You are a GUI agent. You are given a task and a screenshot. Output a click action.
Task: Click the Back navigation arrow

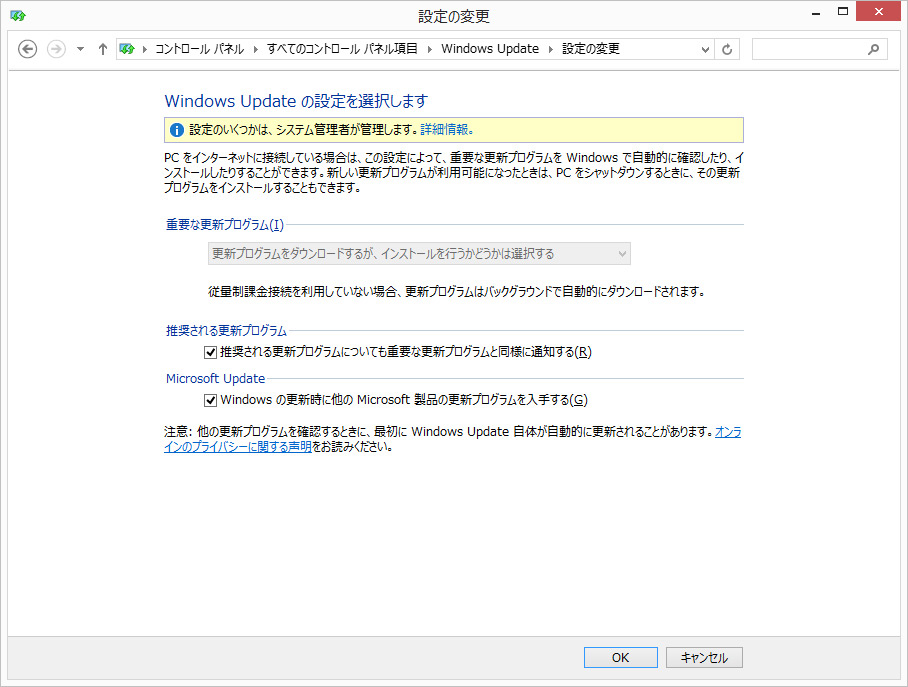27,49
